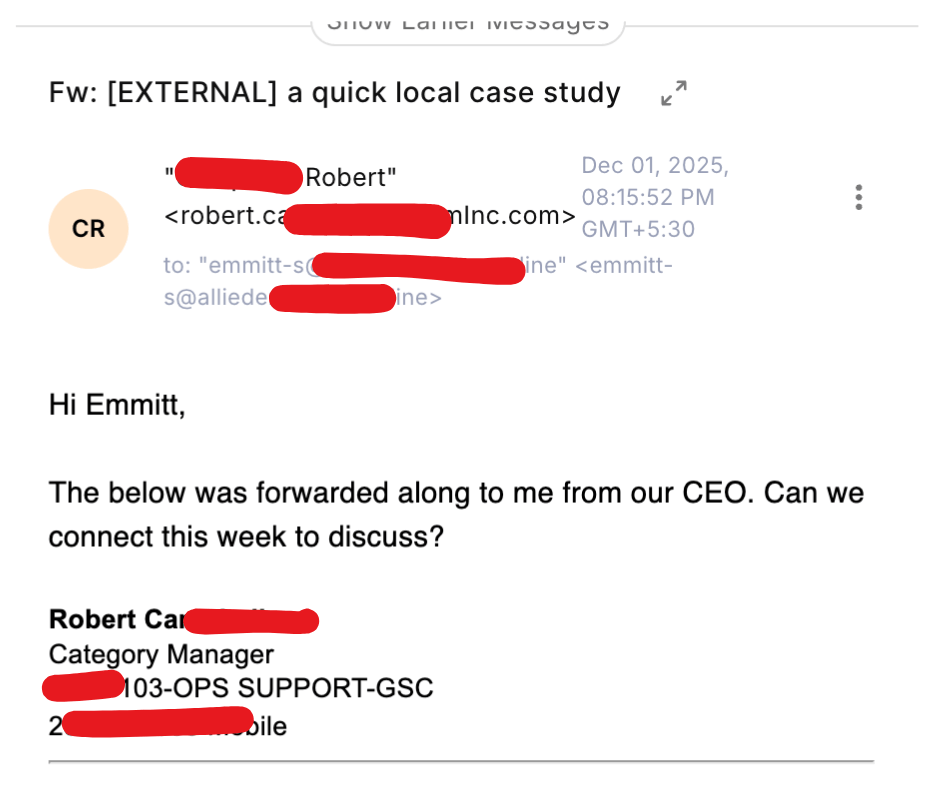
Task: Click the CR sender avatar
Action: (88, 229)
